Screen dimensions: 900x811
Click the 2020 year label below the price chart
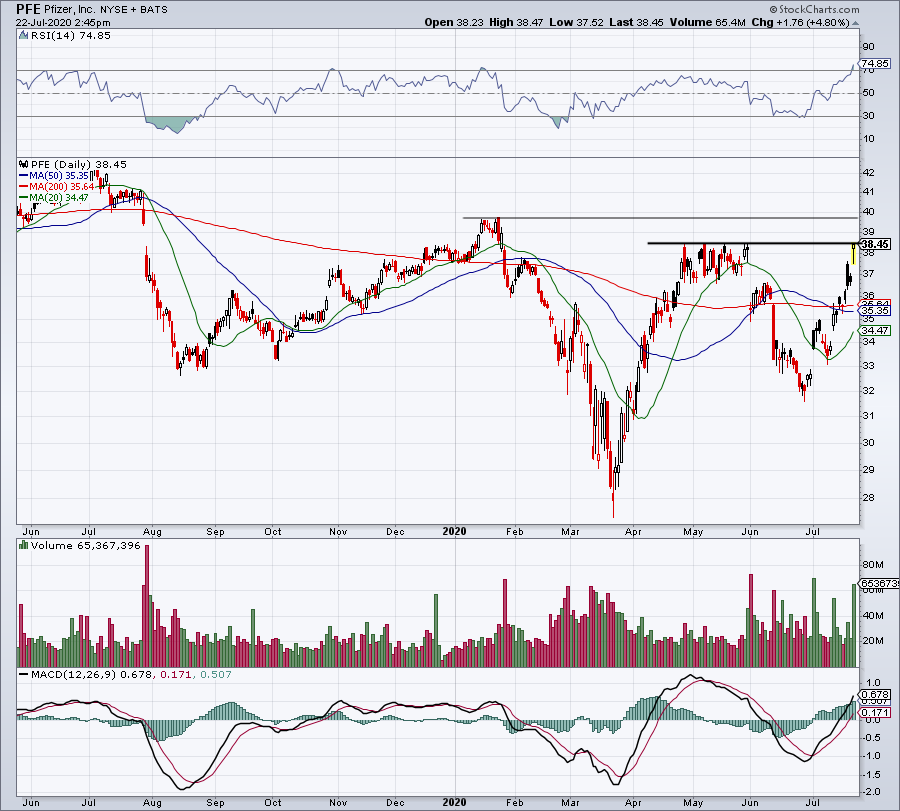pos(455,531)
